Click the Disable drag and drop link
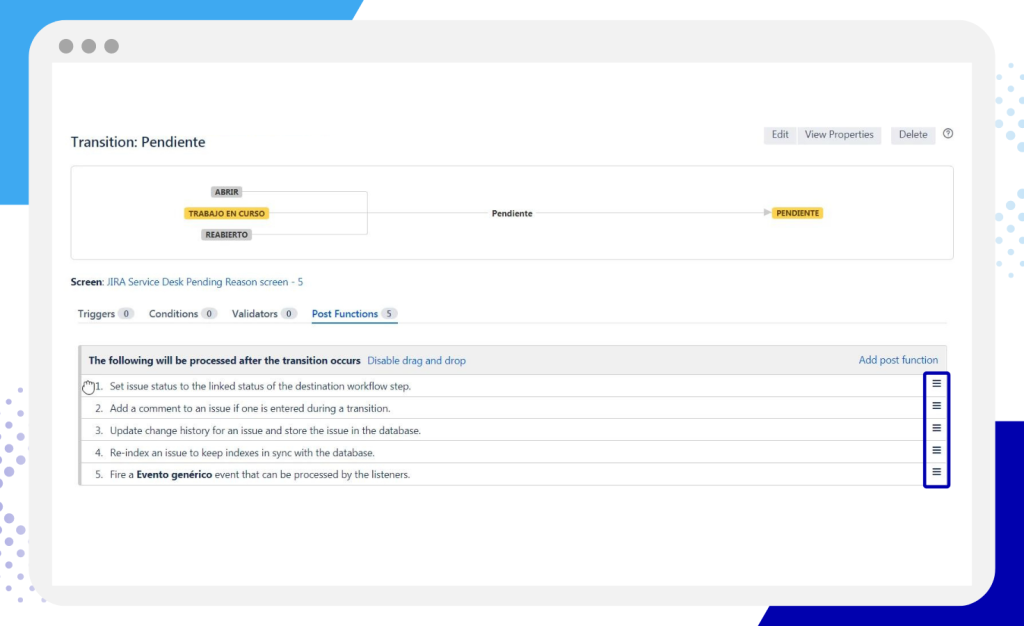The image size is (1024, 626). [416, 361]
